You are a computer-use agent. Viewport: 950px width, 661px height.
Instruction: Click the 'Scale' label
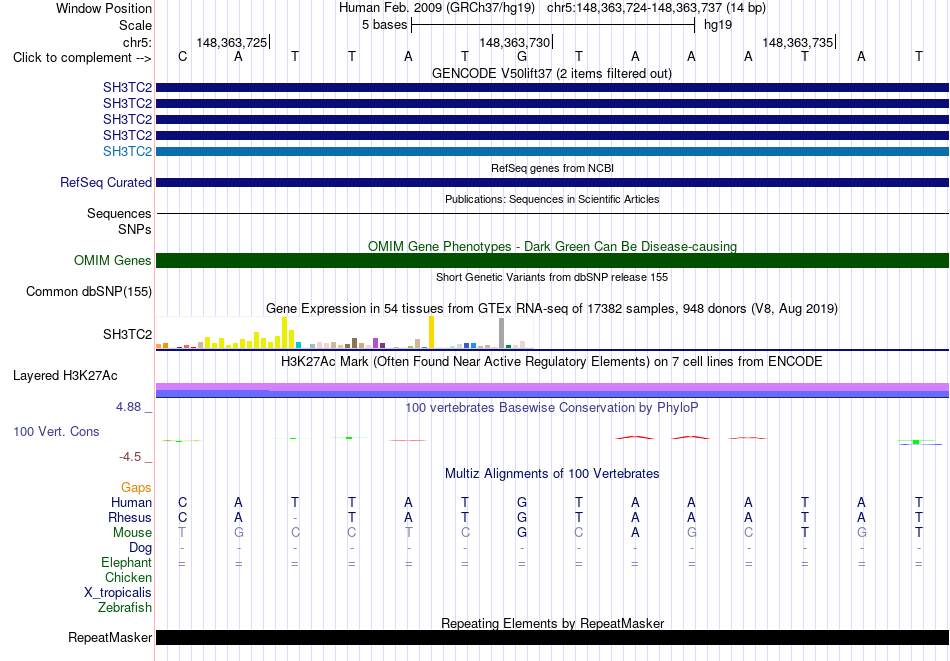(135, 25)
